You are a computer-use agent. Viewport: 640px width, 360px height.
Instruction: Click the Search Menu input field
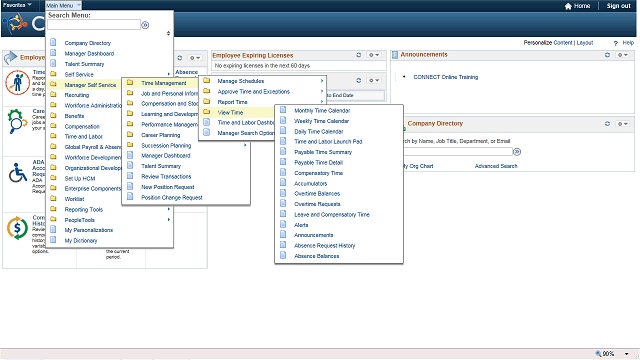point(94,25)
